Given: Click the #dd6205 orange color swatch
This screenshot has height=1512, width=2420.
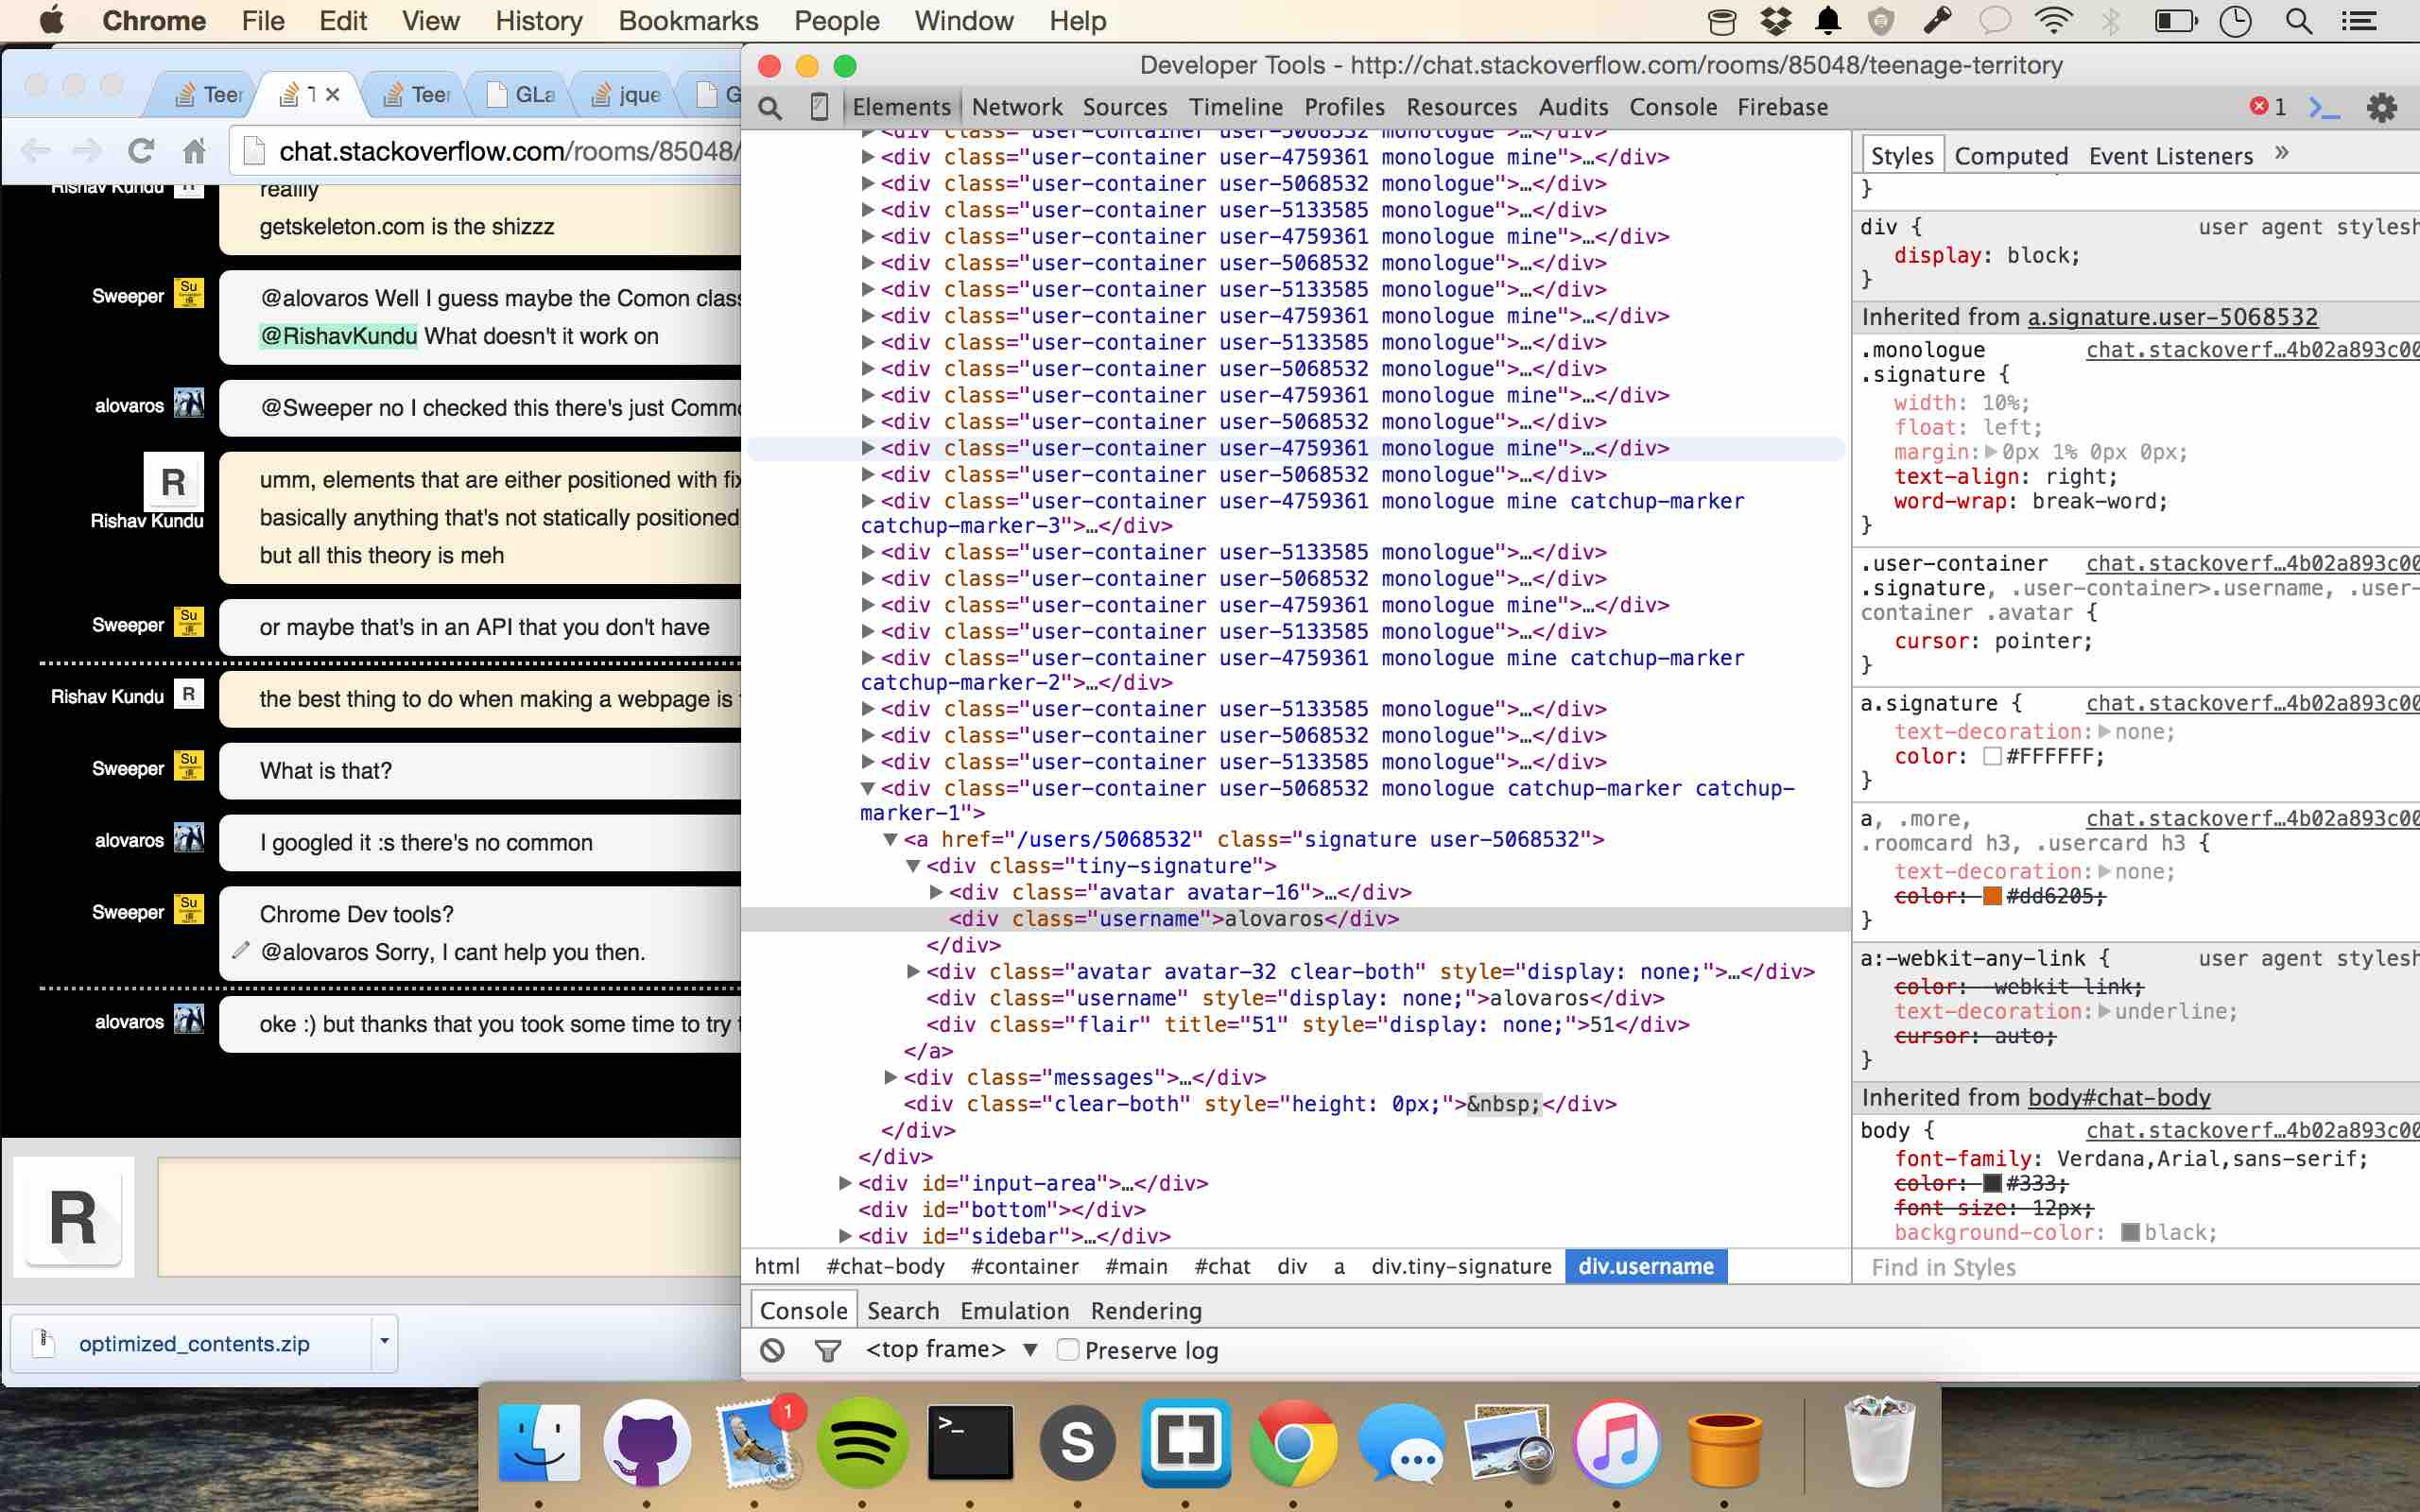Looking at the screenshot, I should click(1992, 896).
